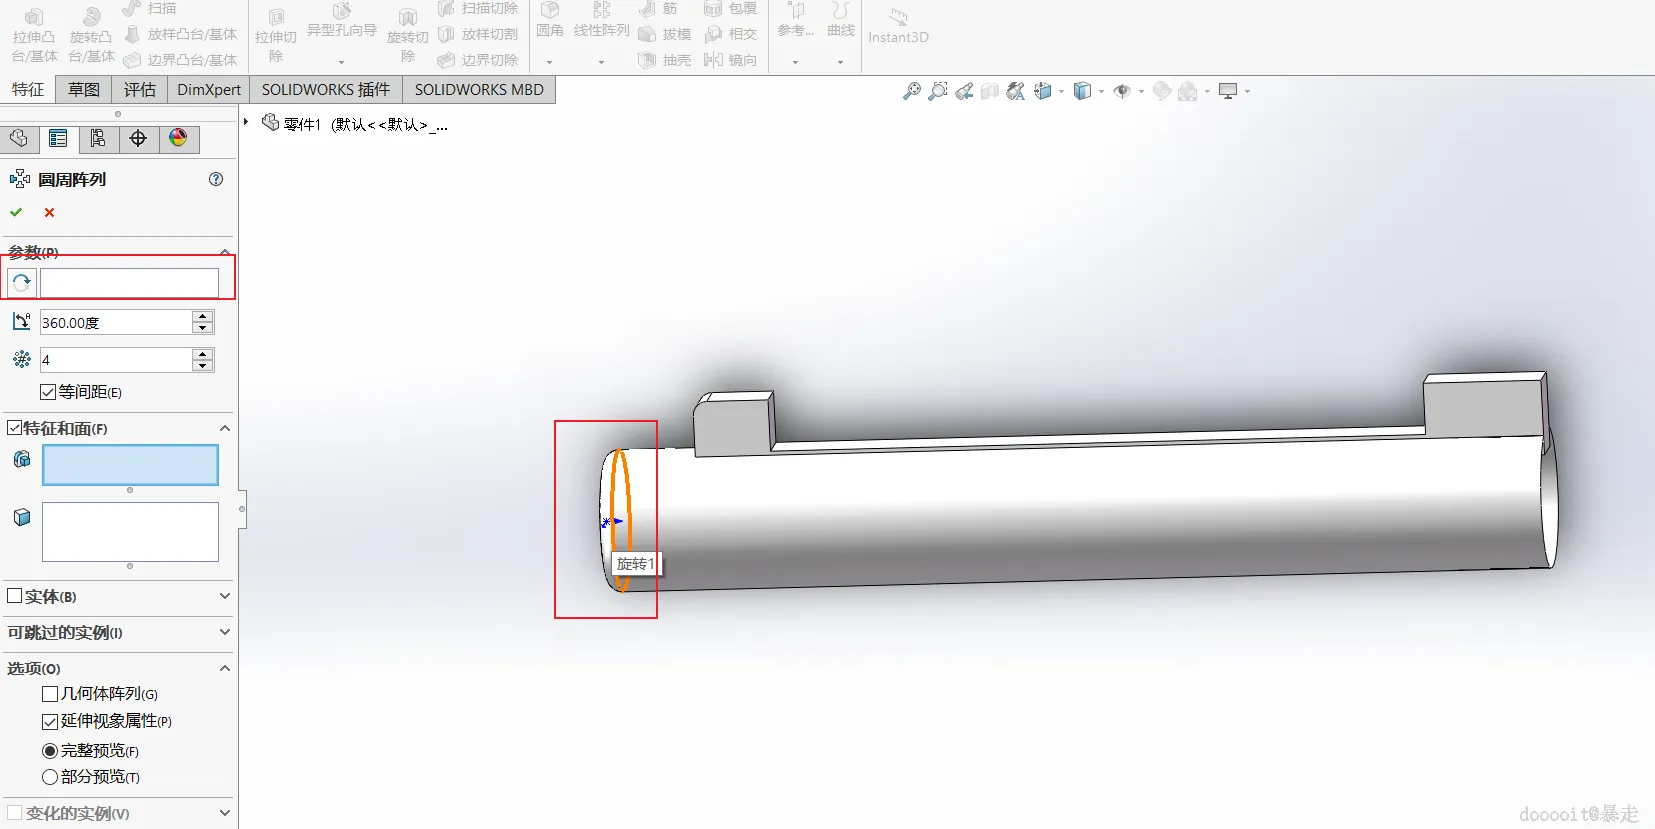Click the 线性阵列 pattern tool

(602, 20)
